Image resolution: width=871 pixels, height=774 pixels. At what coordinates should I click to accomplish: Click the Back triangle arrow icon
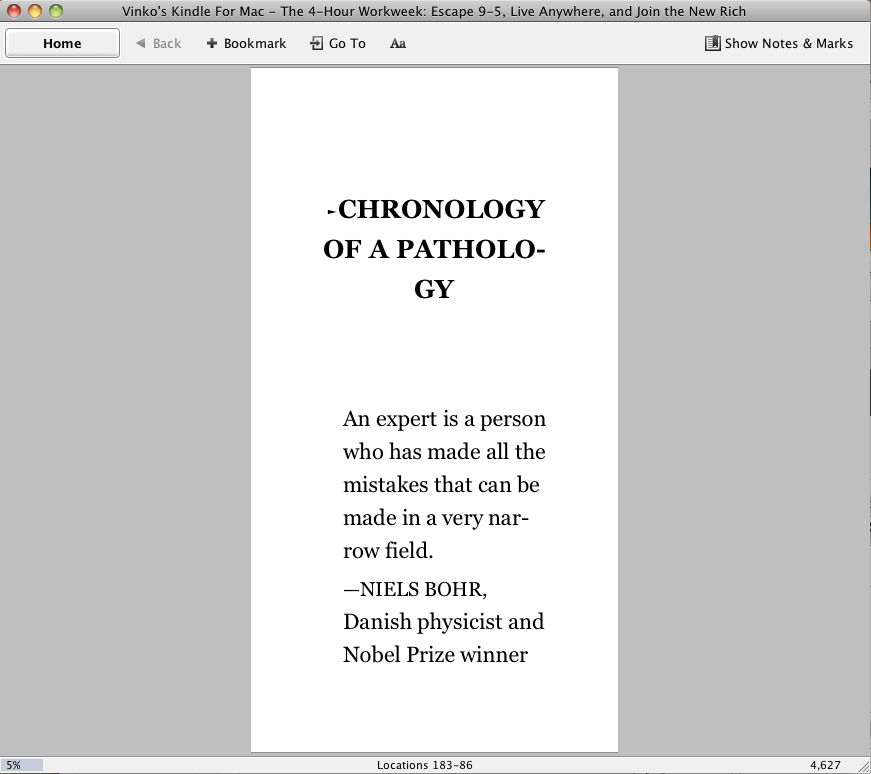(x=141, y=43)
